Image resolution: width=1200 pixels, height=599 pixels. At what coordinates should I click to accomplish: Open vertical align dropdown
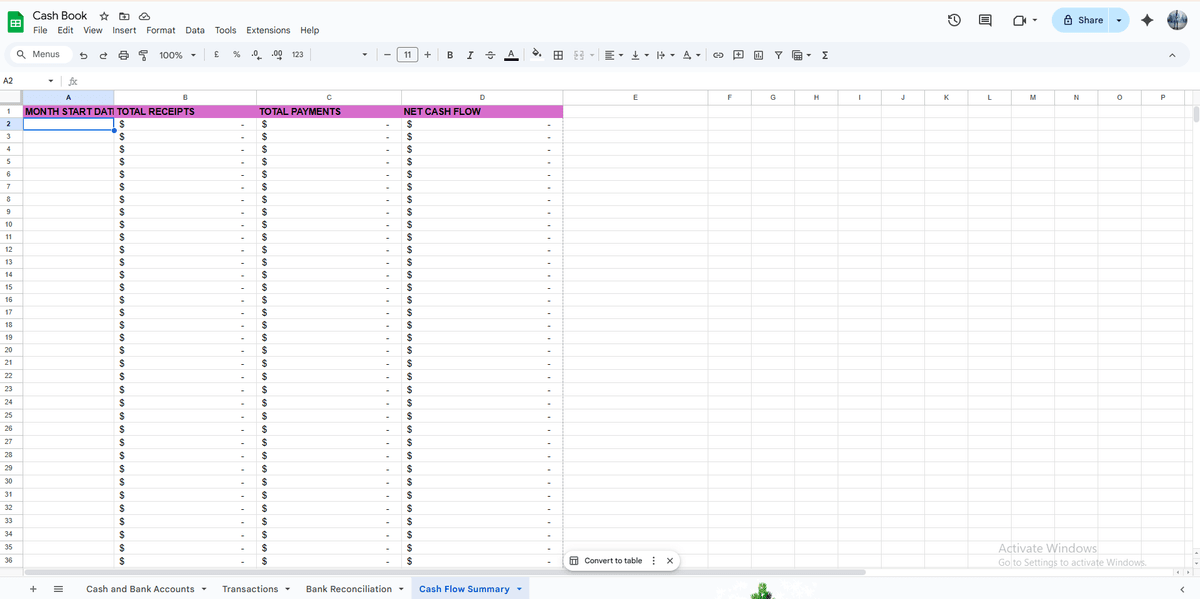[x=639, y=55]
